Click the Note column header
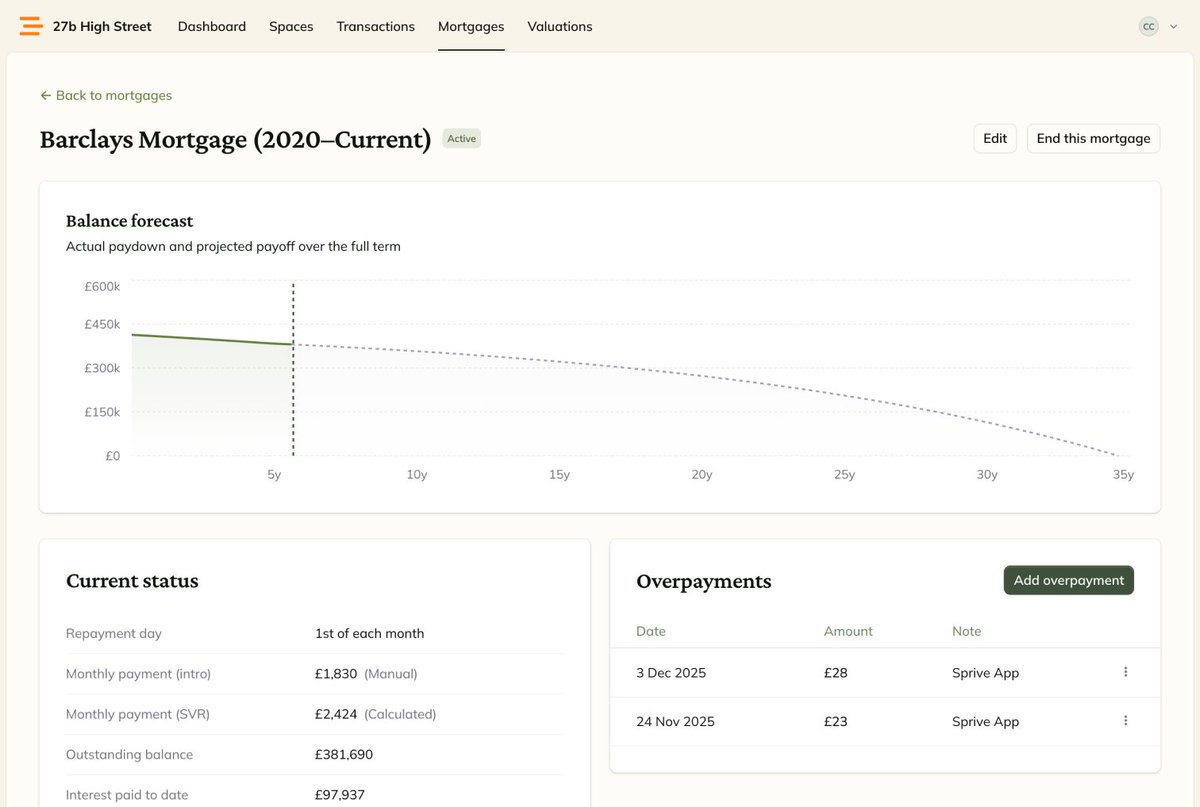The height and width of the screenshot is (807, 1200). point(967,631)
